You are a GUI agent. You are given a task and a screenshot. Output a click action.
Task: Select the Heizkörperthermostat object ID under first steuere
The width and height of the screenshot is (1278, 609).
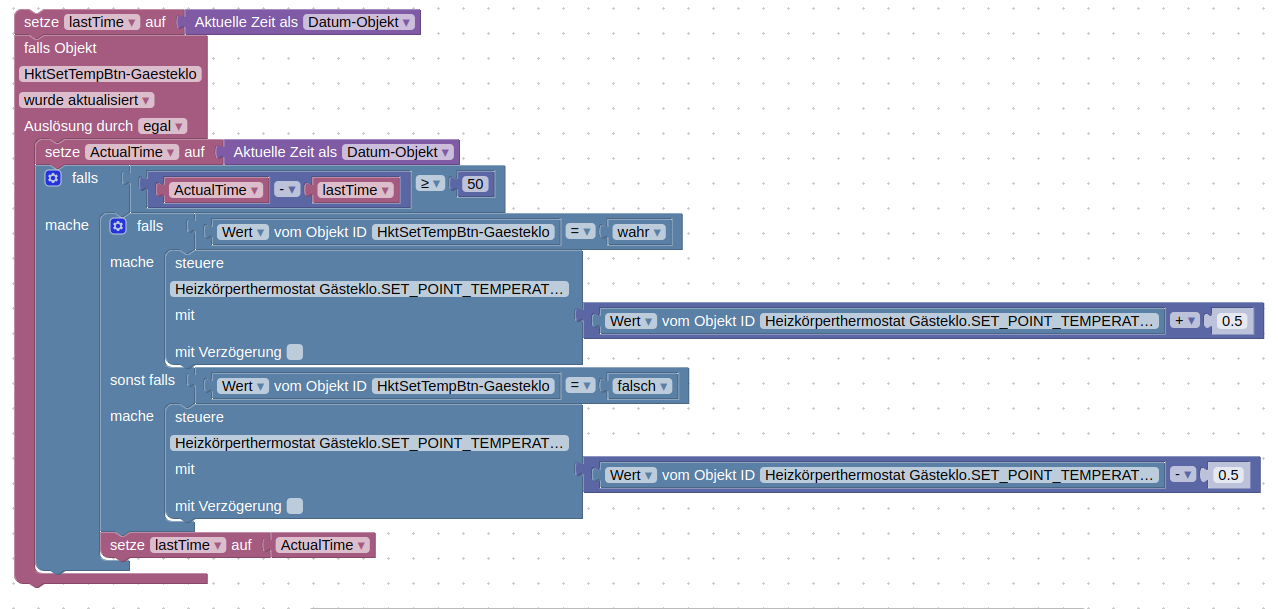pos(370,289)
